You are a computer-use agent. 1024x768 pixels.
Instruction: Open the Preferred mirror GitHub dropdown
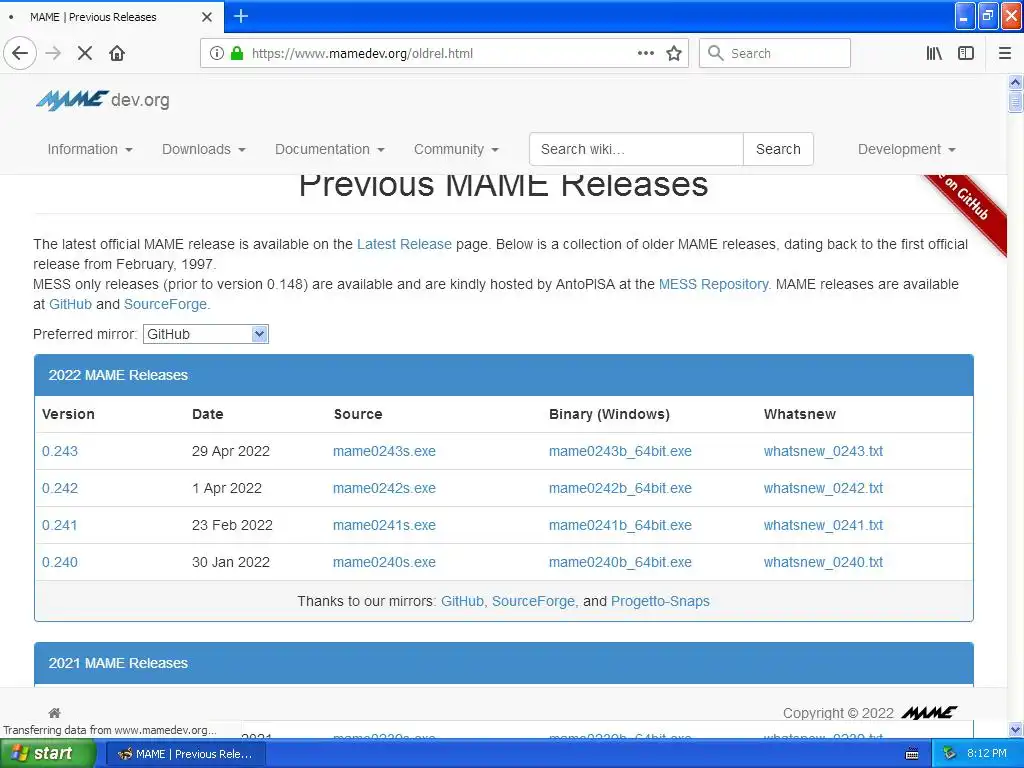click(x=206, y=334)
